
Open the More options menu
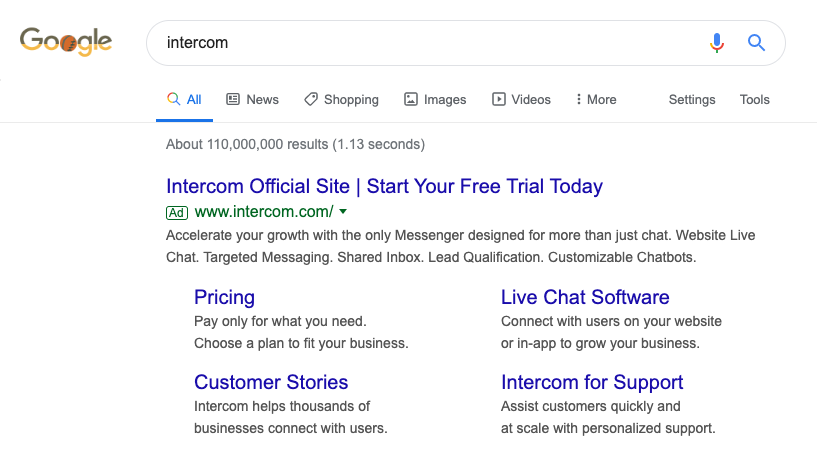coord(595,99)
